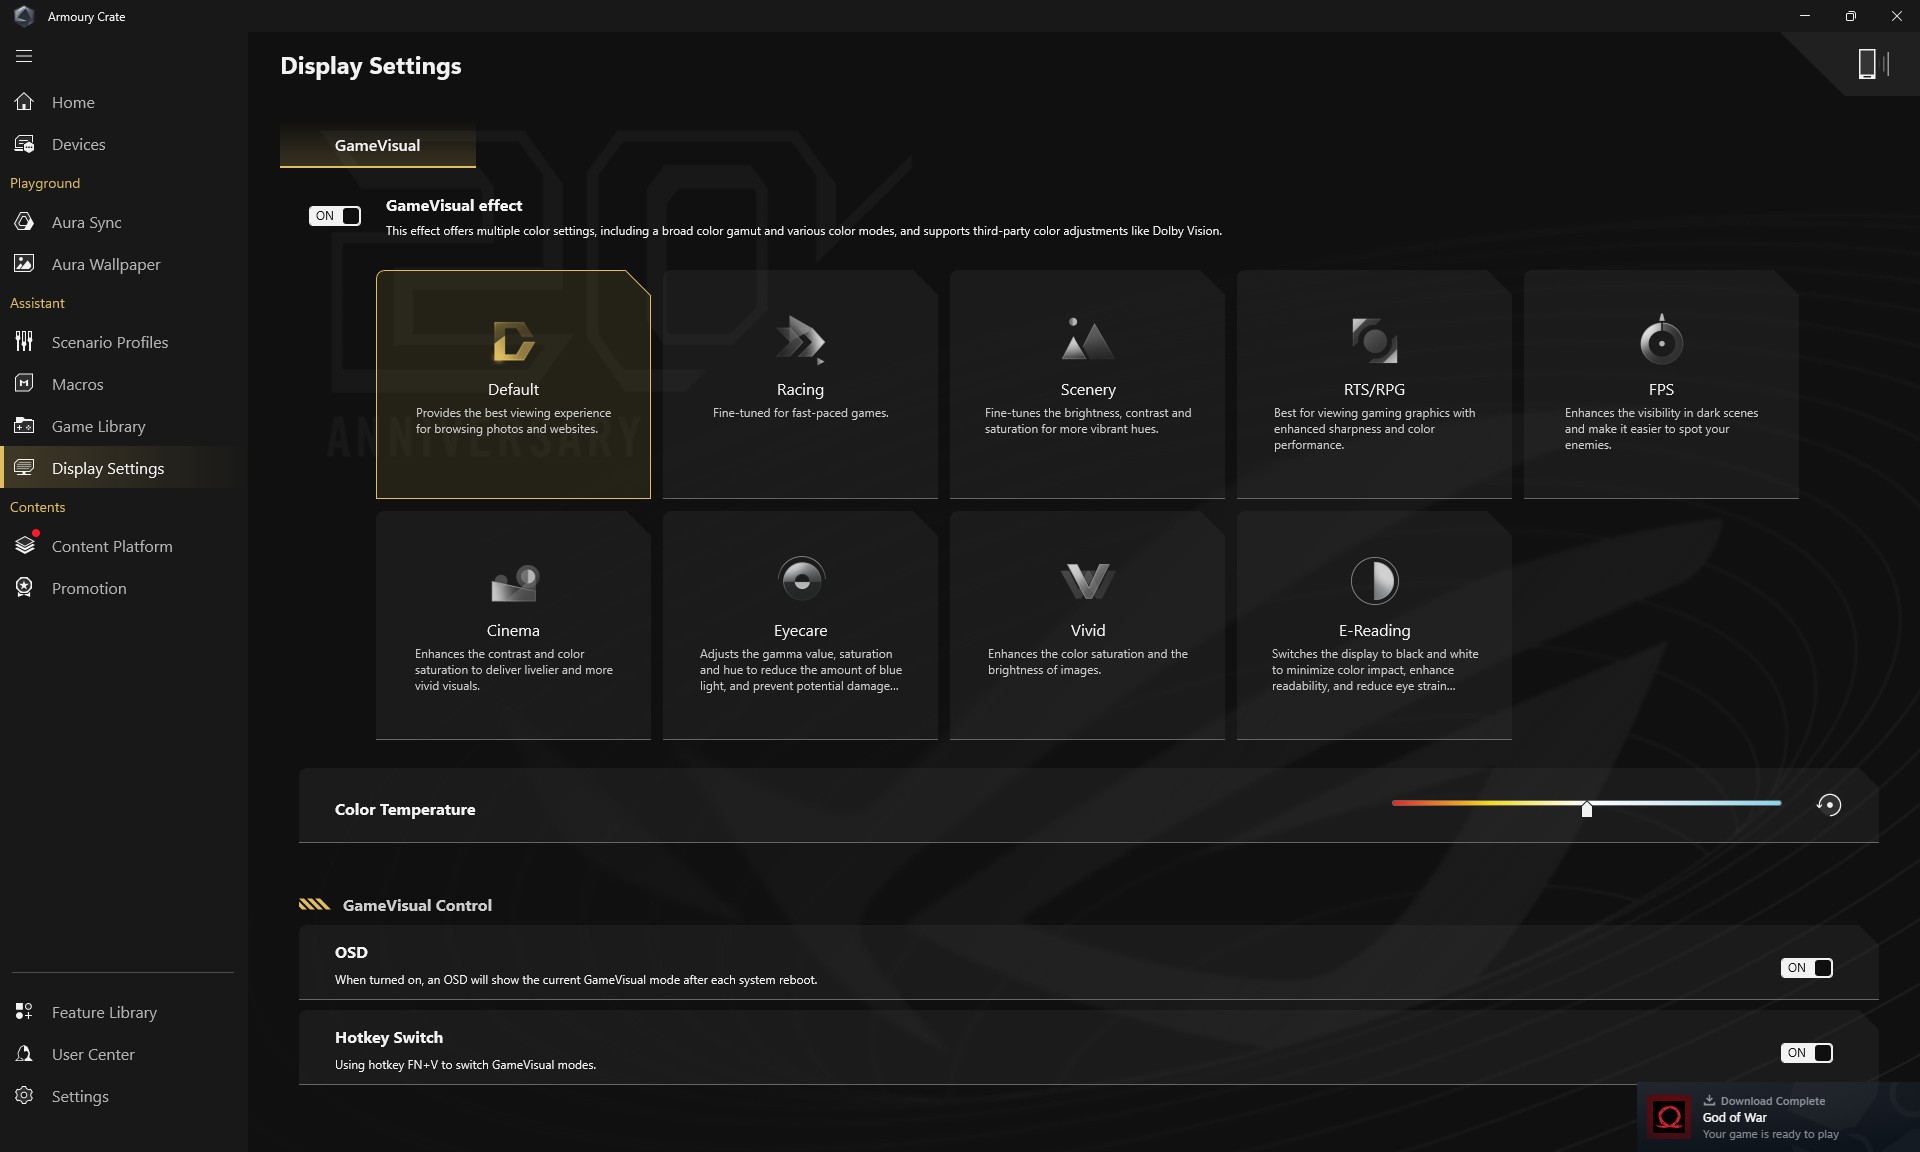This screenshot has height=1152, width=1920.
Task: Select the Eyecare mode card
Action: 800,625
